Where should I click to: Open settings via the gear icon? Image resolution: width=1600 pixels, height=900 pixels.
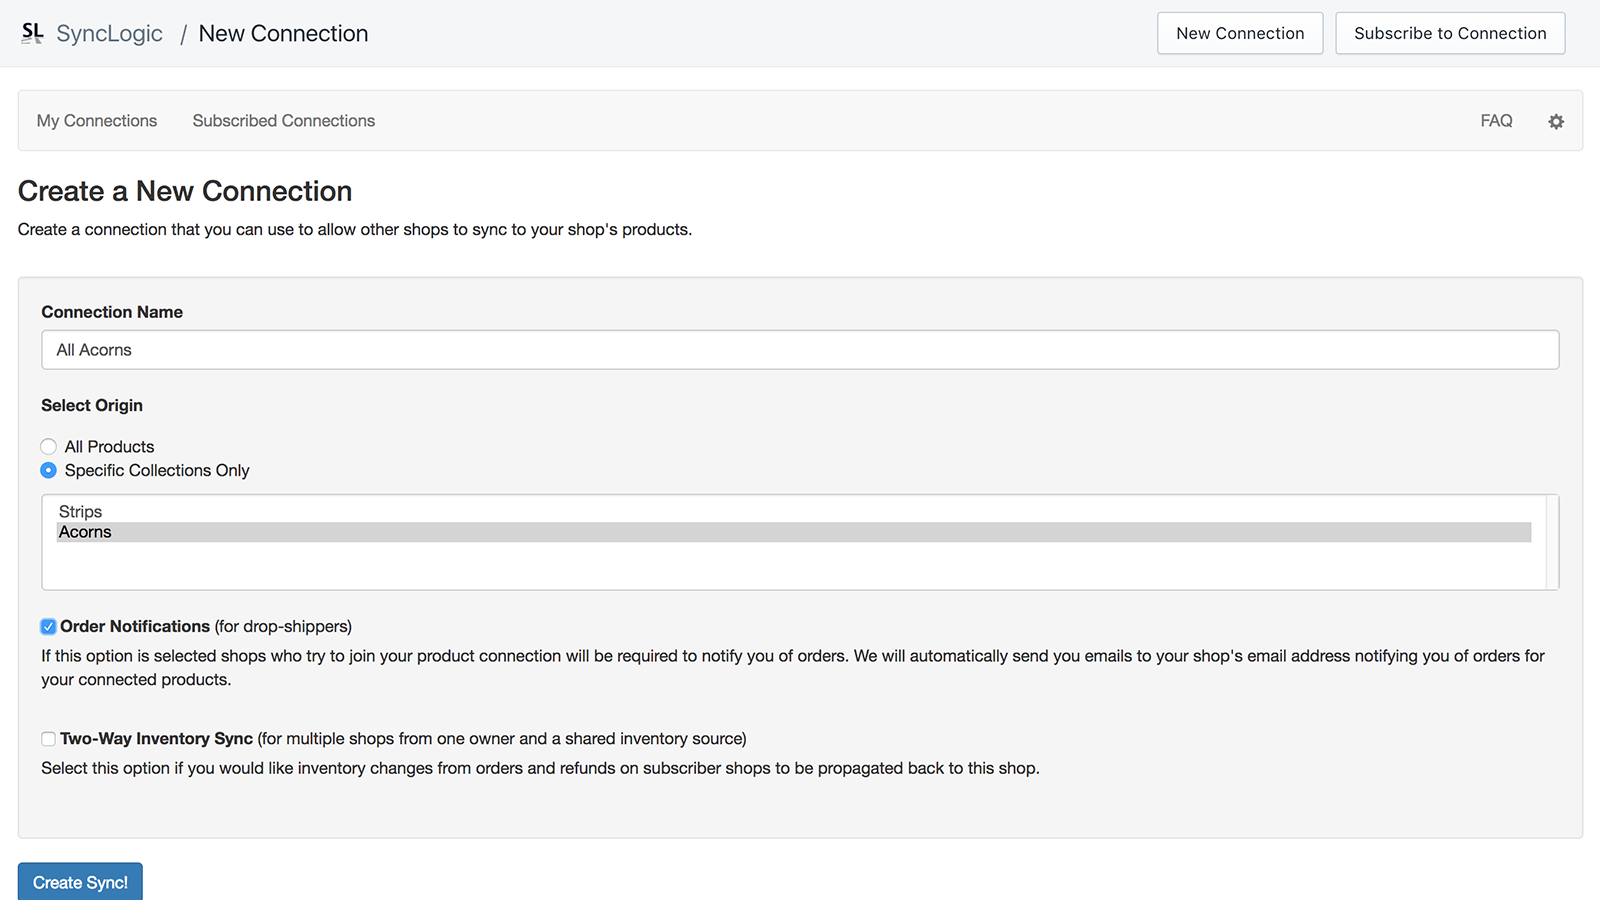point(1556,121)
